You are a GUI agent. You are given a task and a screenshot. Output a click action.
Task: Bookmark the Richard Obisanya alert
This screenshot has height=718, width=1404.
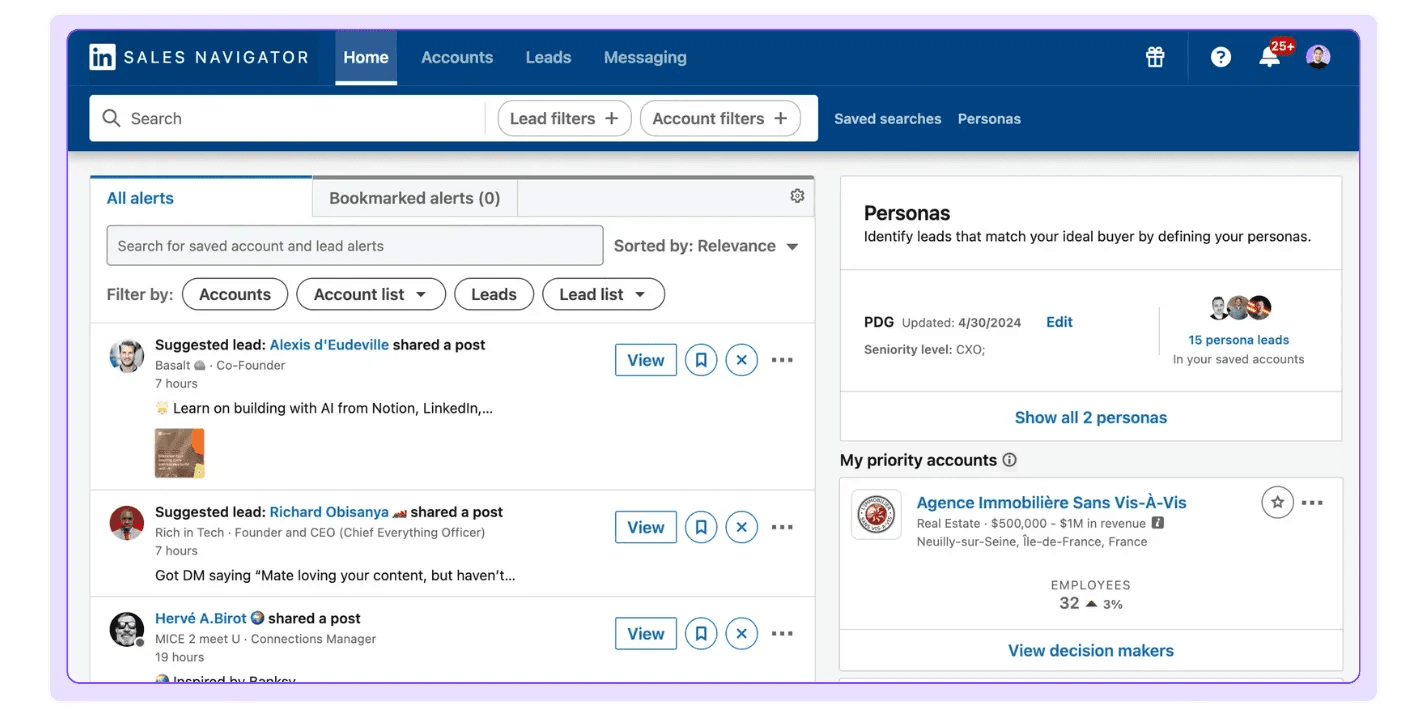701,527
